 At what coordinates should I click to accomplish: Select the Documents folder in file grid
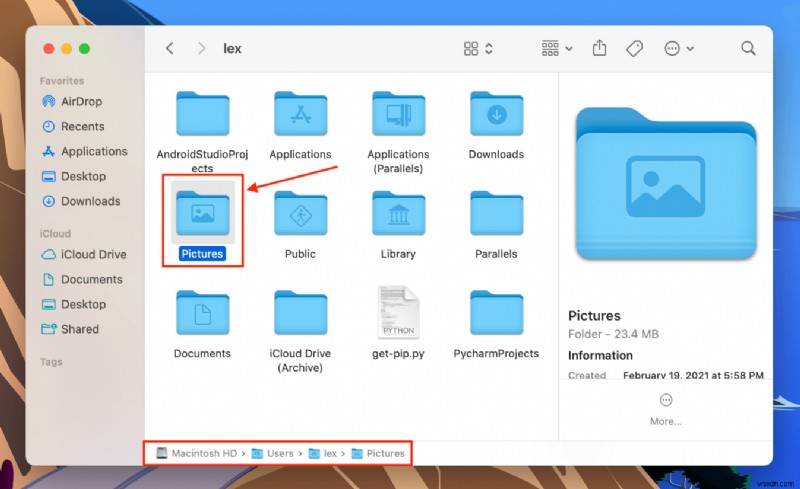[x=203, y=312]
